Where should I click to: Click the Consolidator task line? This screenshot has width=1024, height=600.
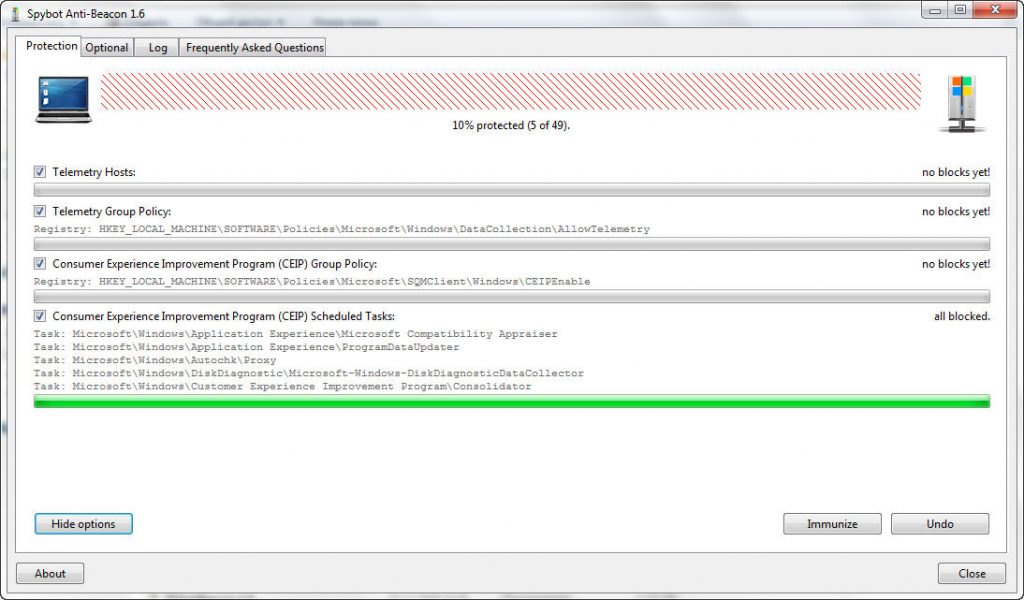point(283,386)
